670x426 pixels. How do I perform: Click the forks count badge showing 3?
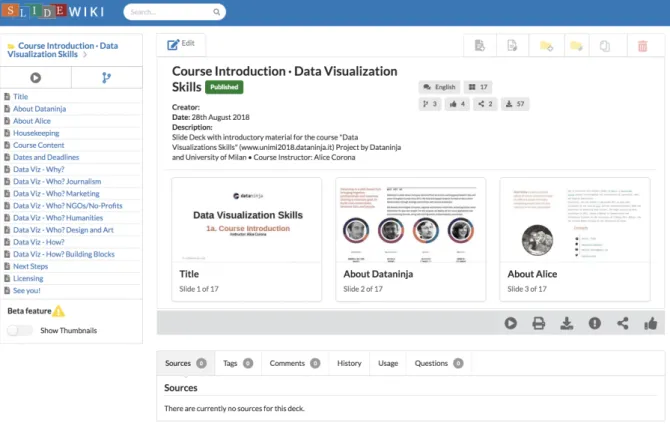click(430, 104)
